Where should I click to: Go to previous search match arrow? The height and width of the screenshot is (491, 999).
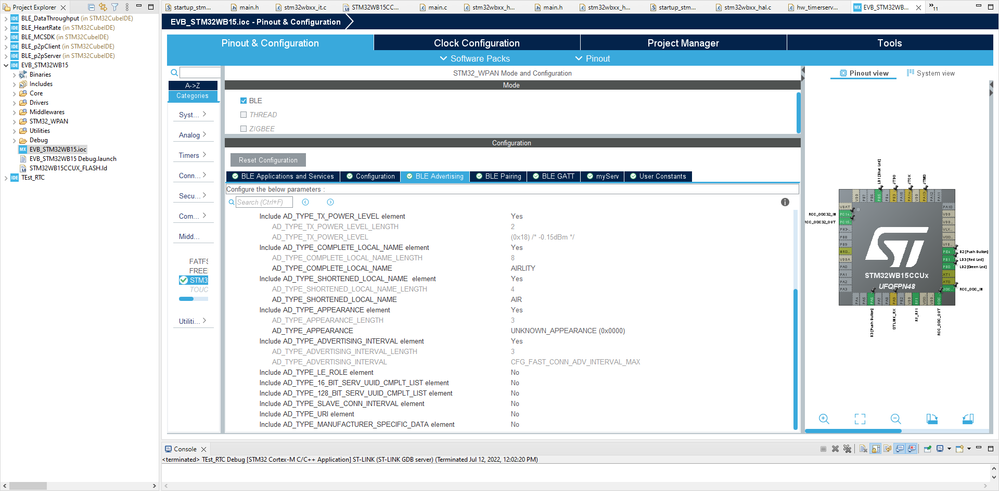(305, 202)
